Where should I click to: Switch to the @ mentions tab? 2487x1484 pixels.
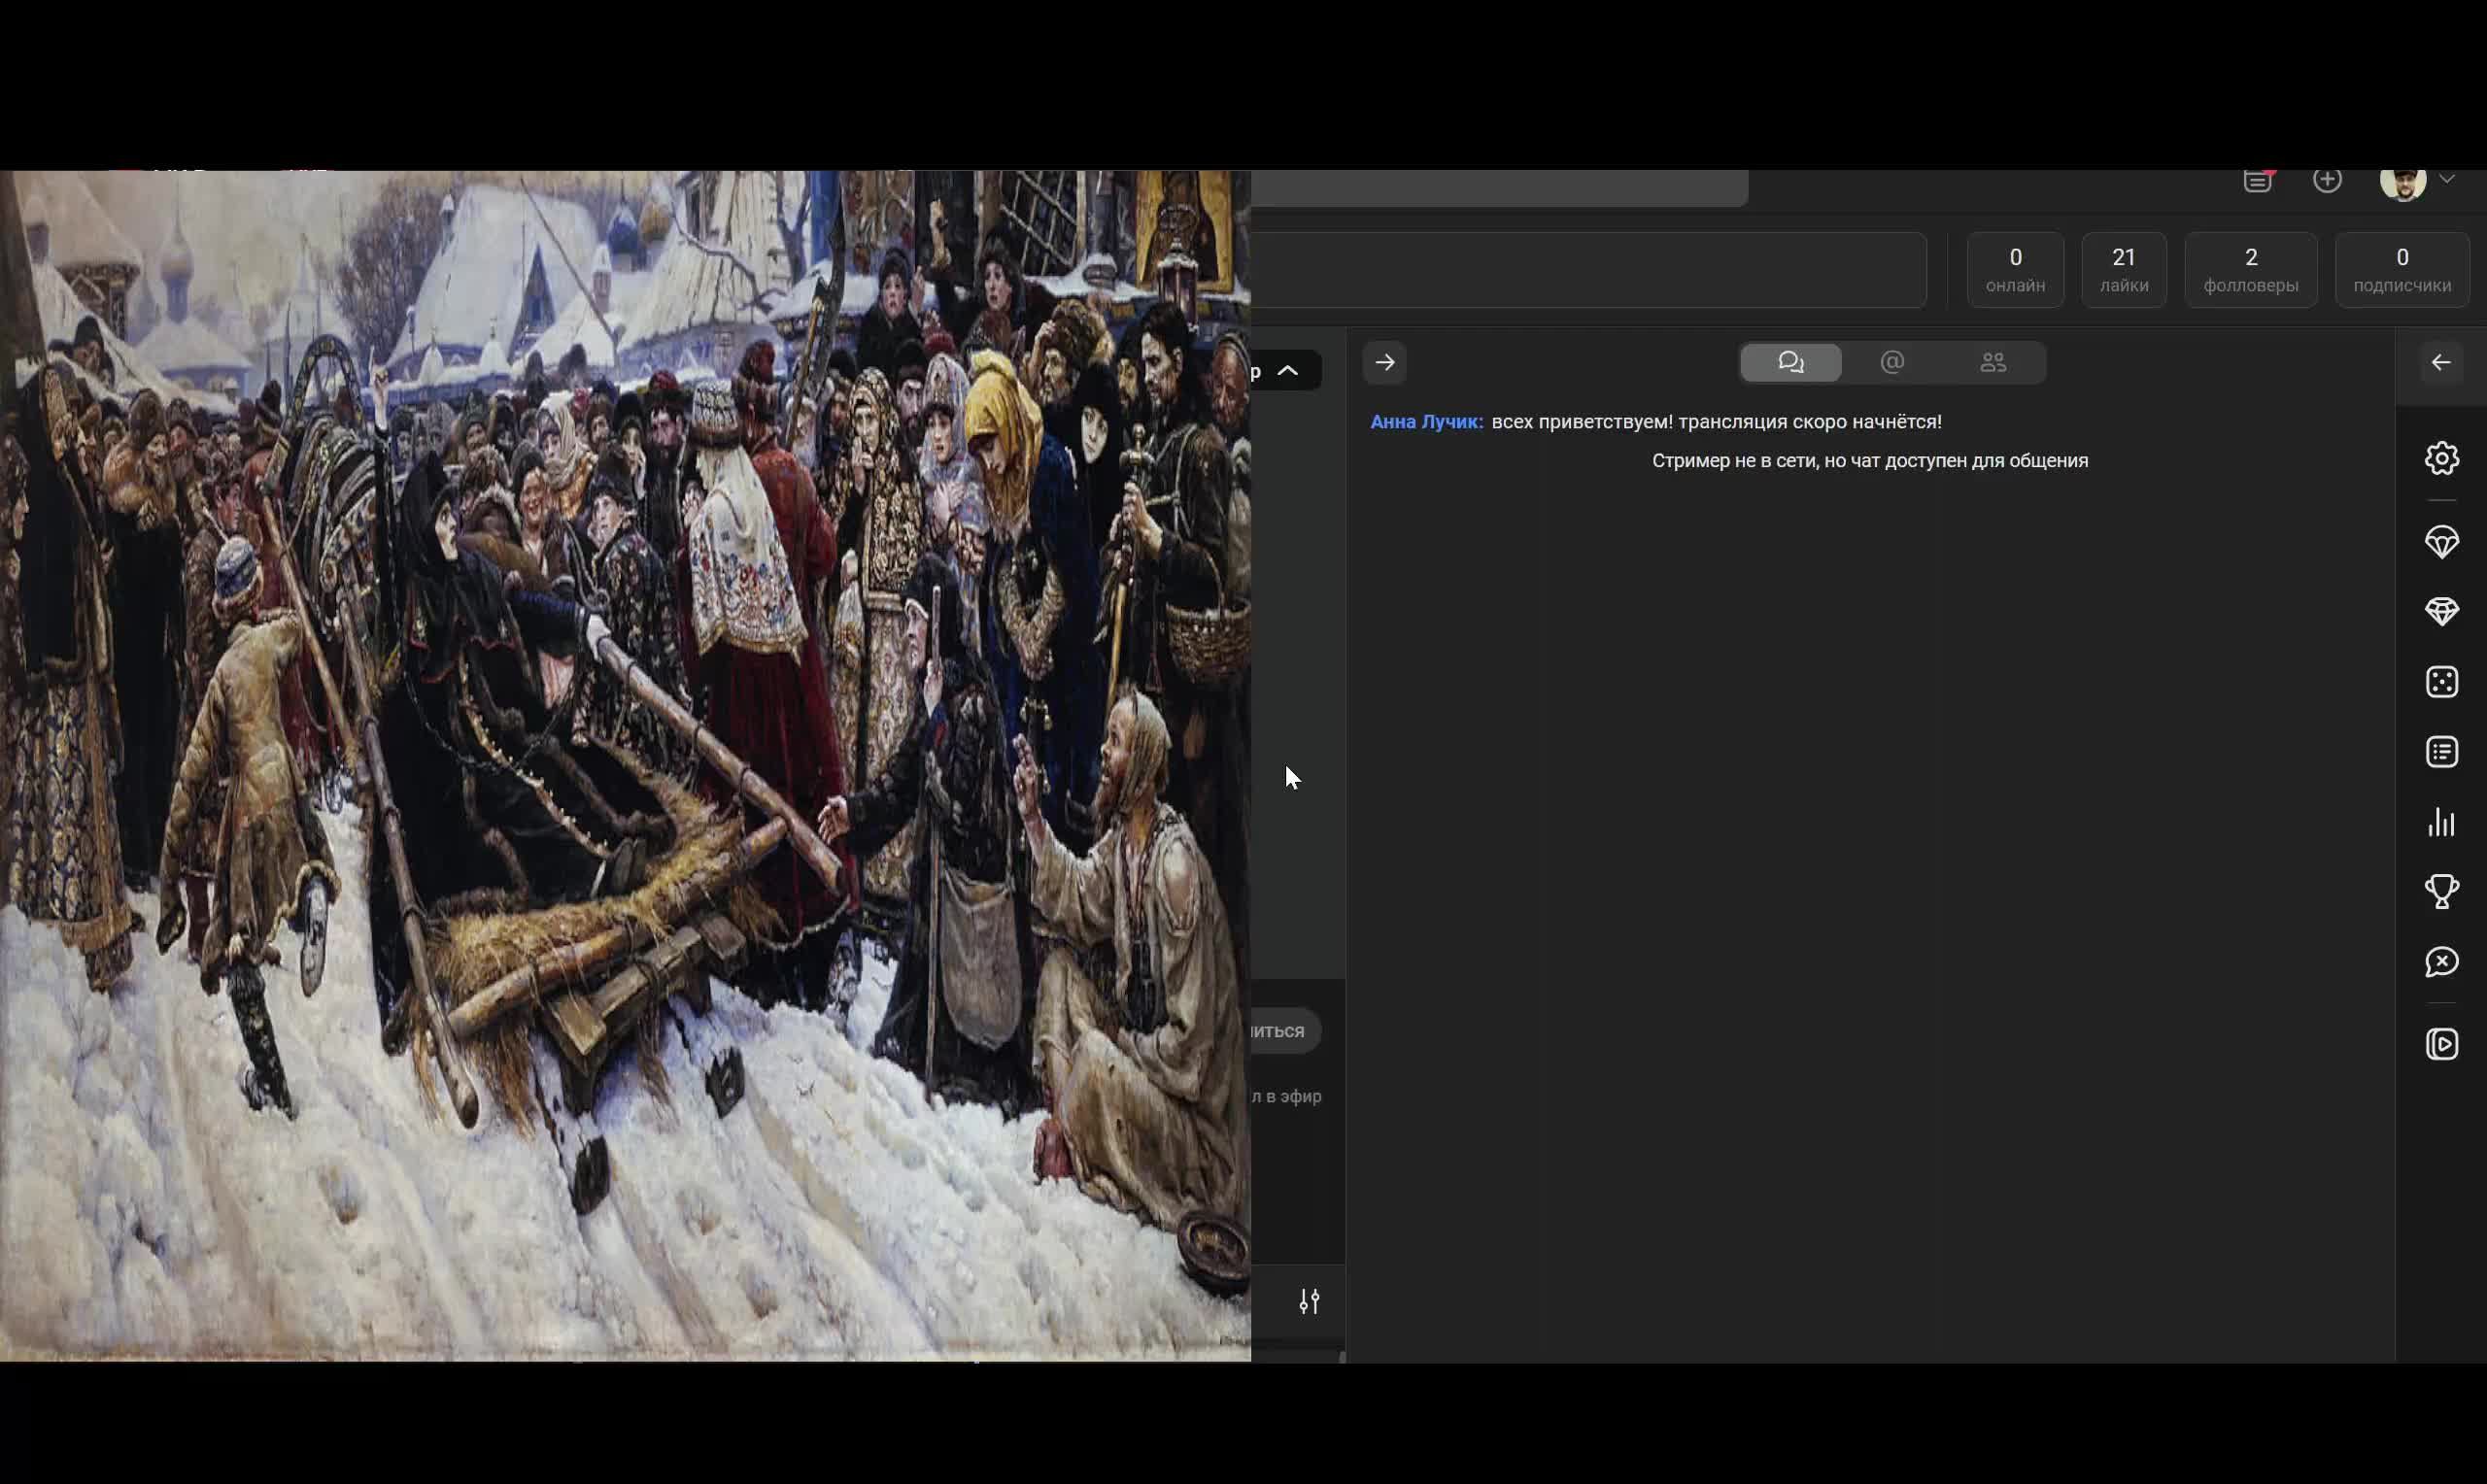[x=1891, y=362]
